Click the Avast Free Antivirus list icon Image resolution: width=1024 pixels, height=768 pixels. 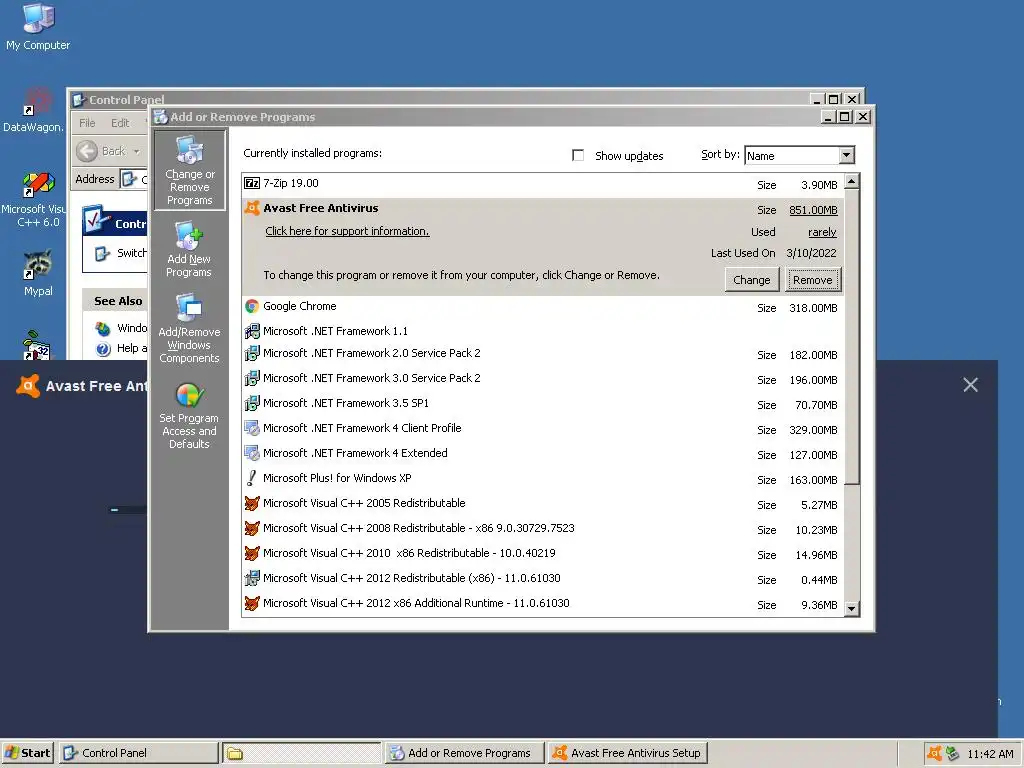pos(252,208)
